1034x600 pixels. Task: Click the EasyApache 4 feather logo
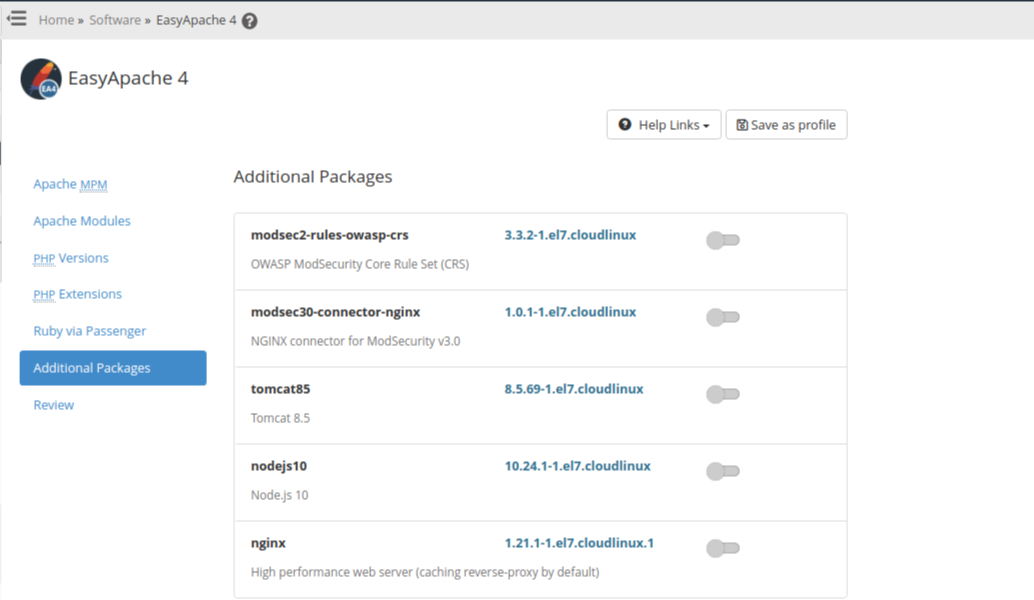(x=41, y=78)
